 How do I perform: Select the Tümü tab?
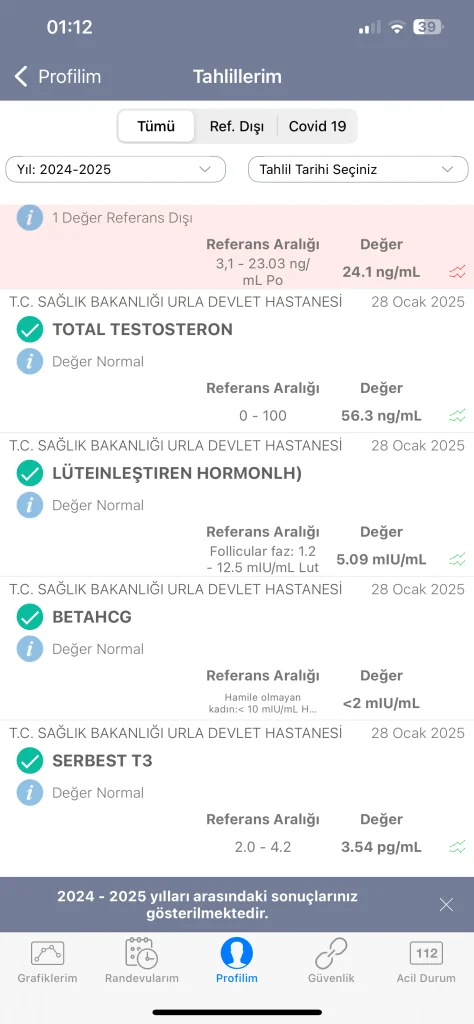click(156, 126)
